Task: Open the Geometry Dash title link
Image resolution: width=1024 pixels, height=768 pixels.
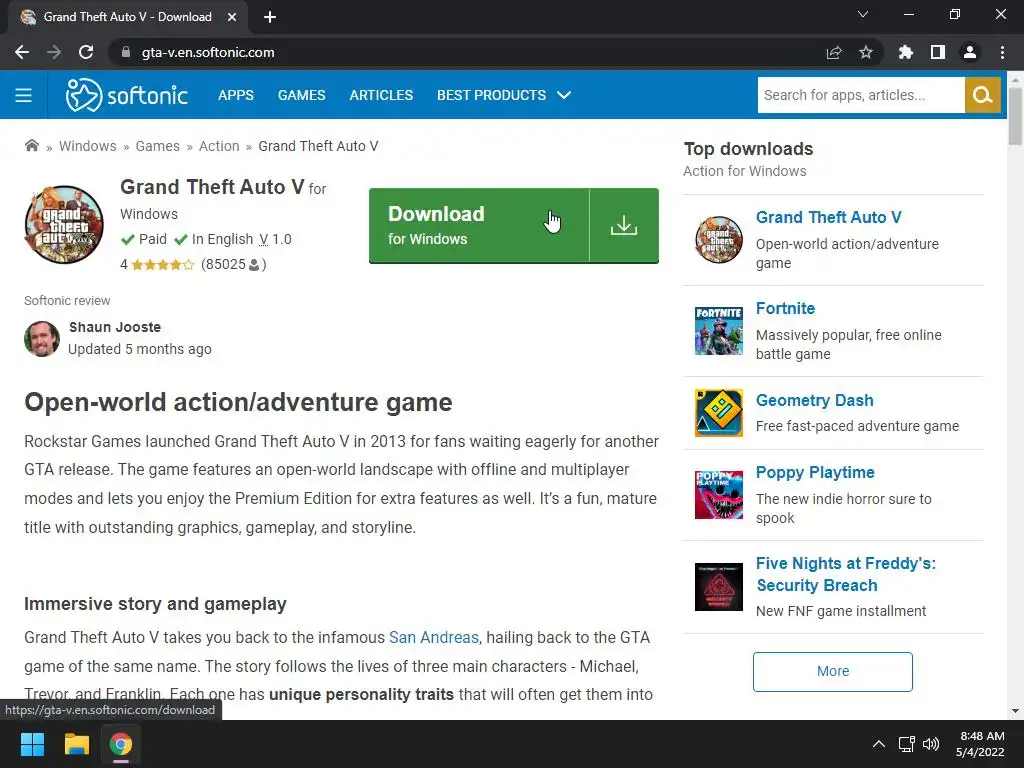Action: pyautogui.click(x=814, y=400)
